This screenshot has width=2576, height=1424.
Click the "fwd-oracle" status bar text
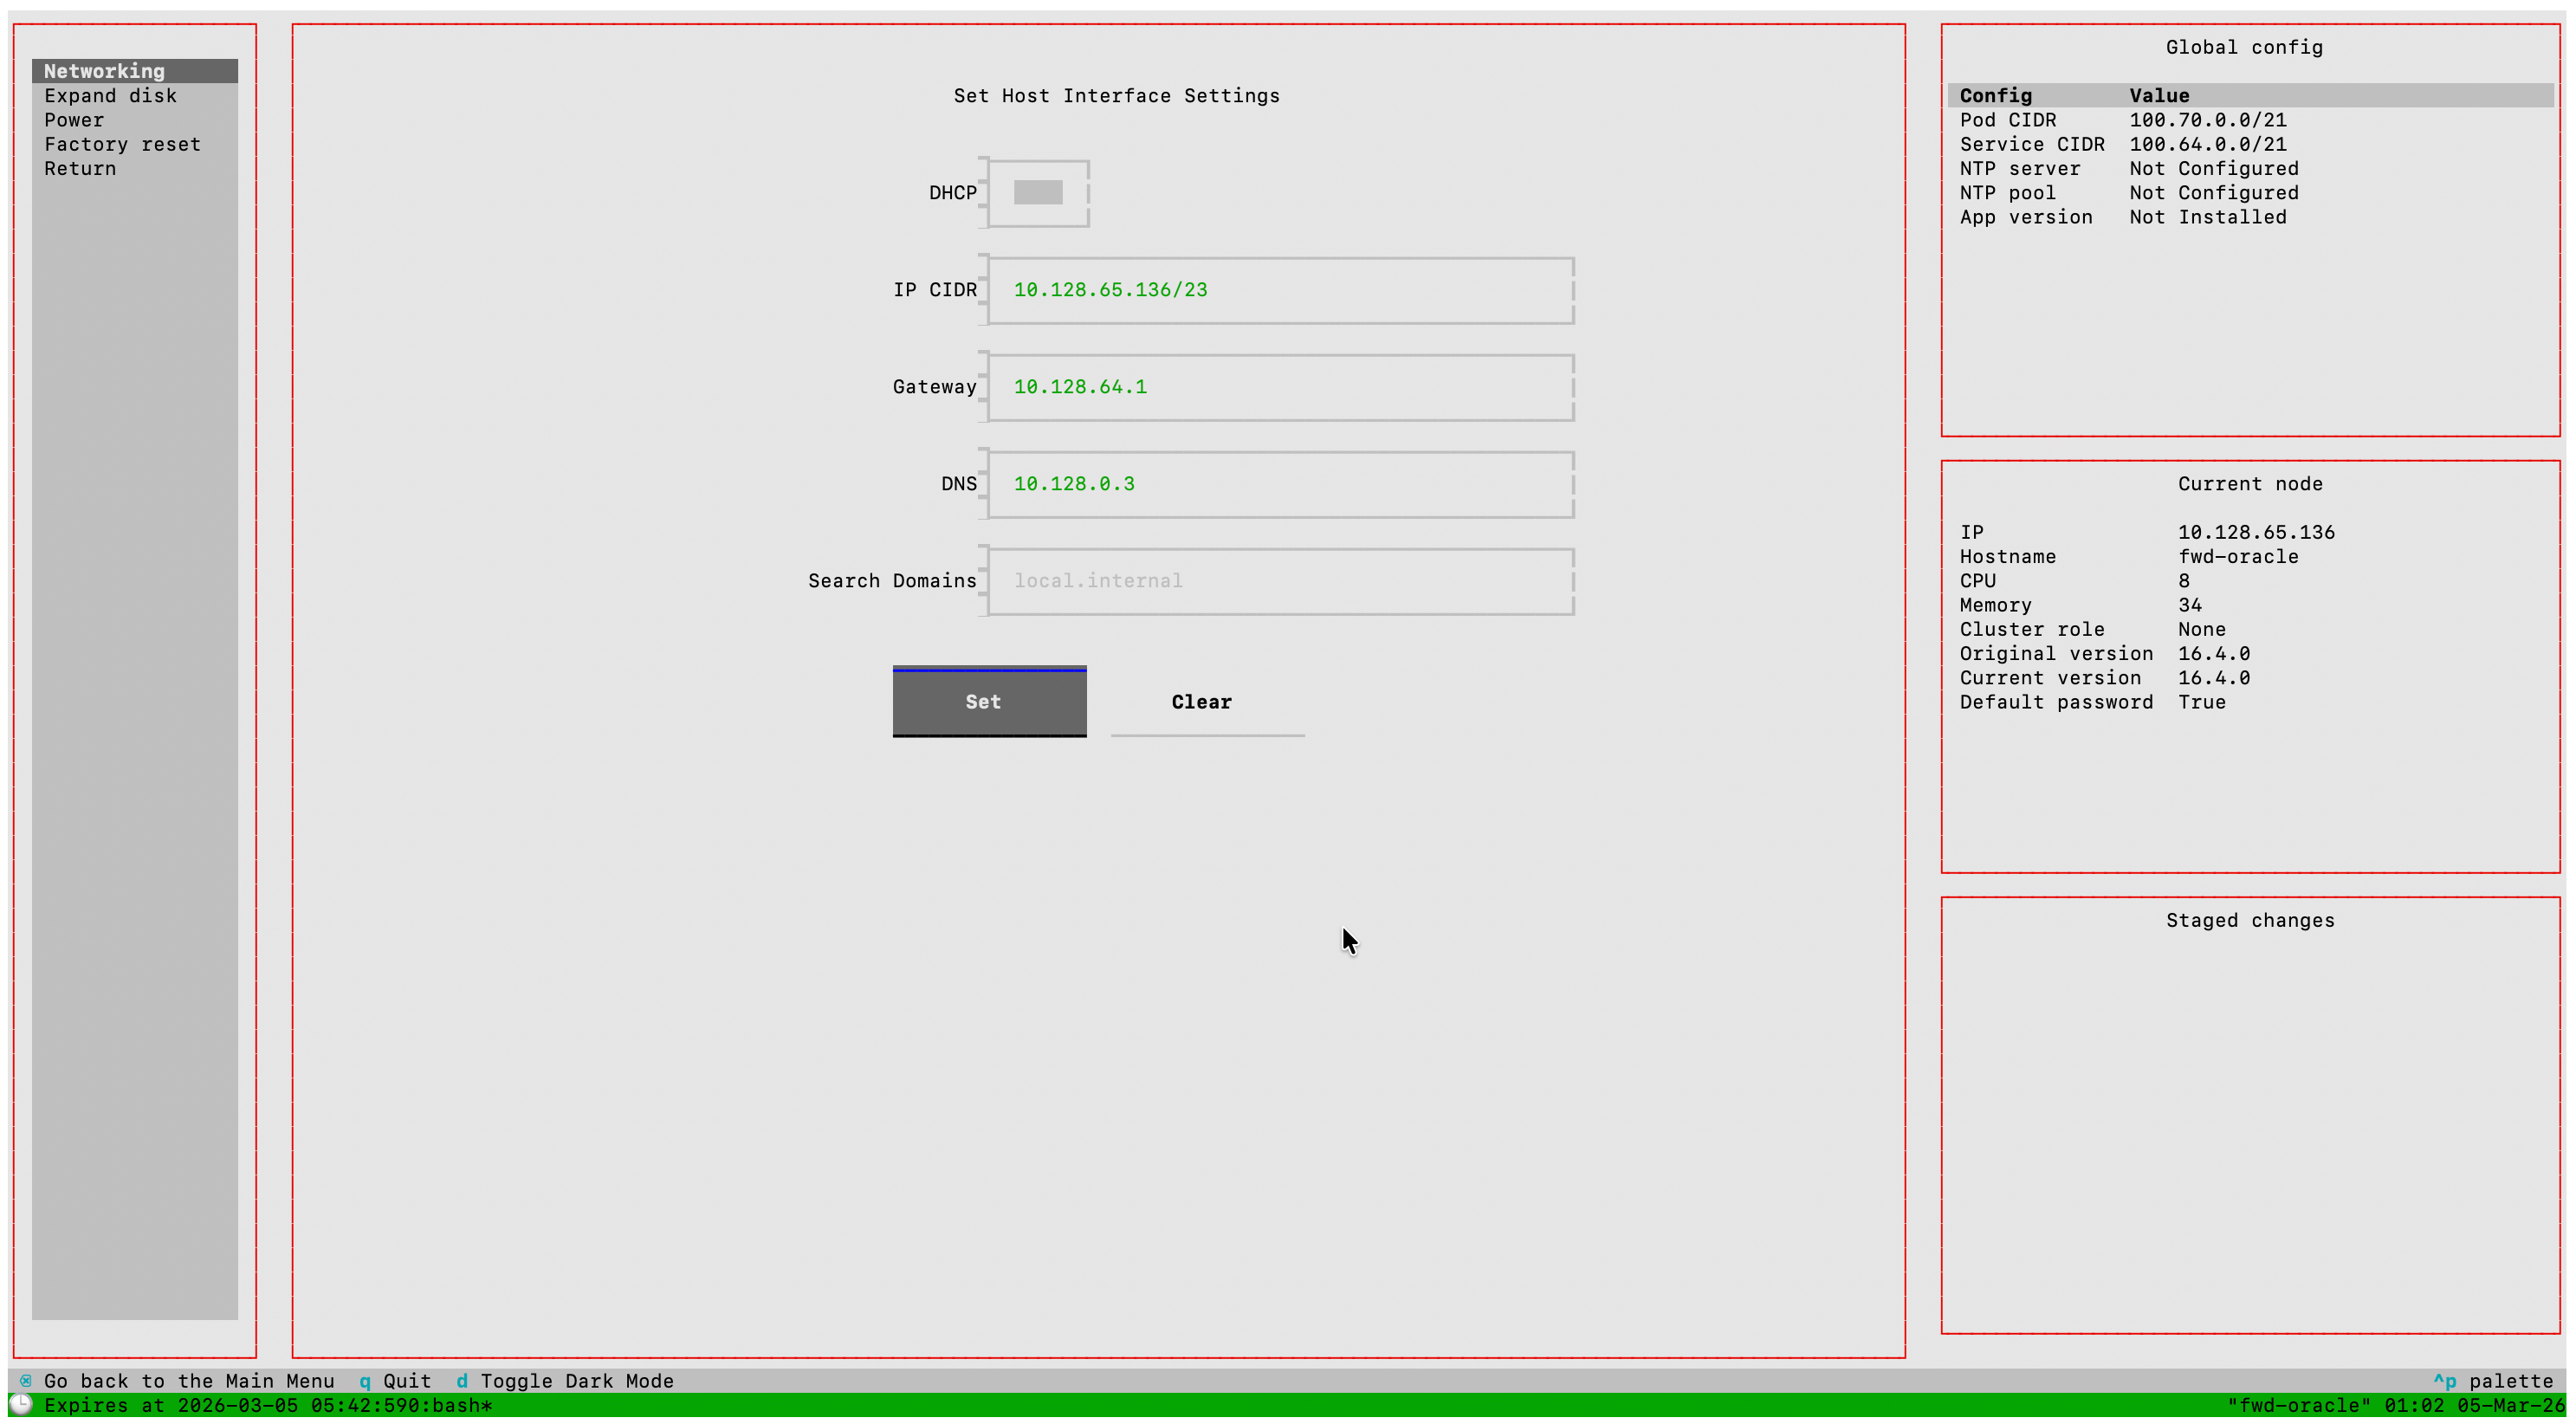(2298, 1405)
